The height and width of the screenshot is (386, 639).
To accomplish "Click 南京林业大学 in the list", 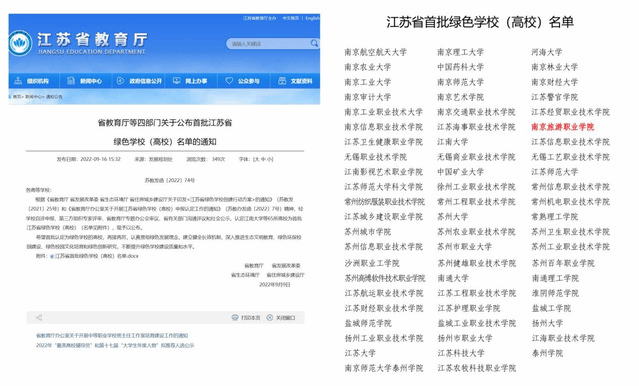I will (x=554, y=67).
